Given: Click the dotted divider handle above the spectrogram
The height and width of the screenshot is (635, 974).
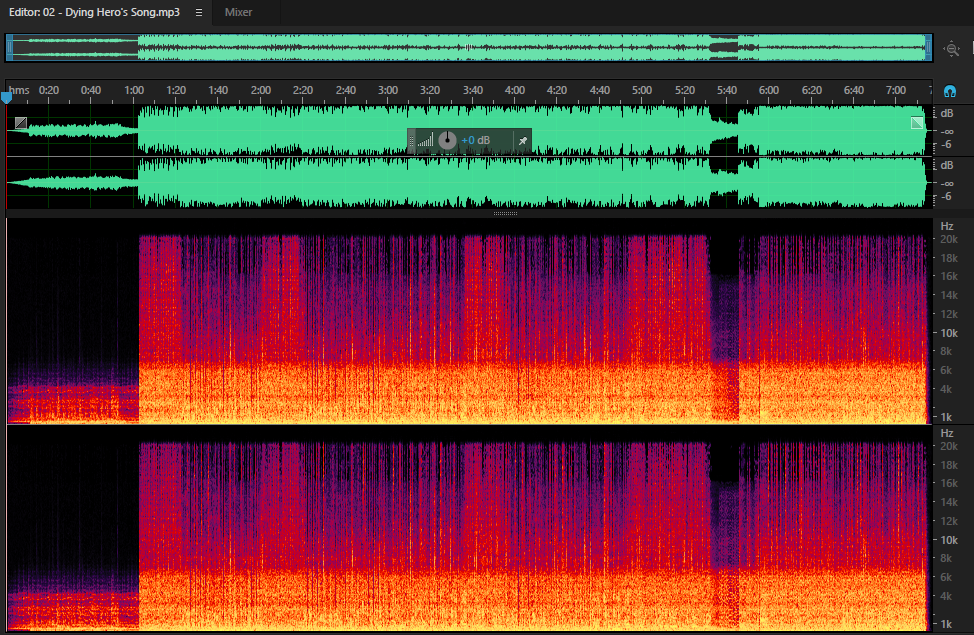Looking at the screenshot, I should pyautogui.click(x=505, y=213).
